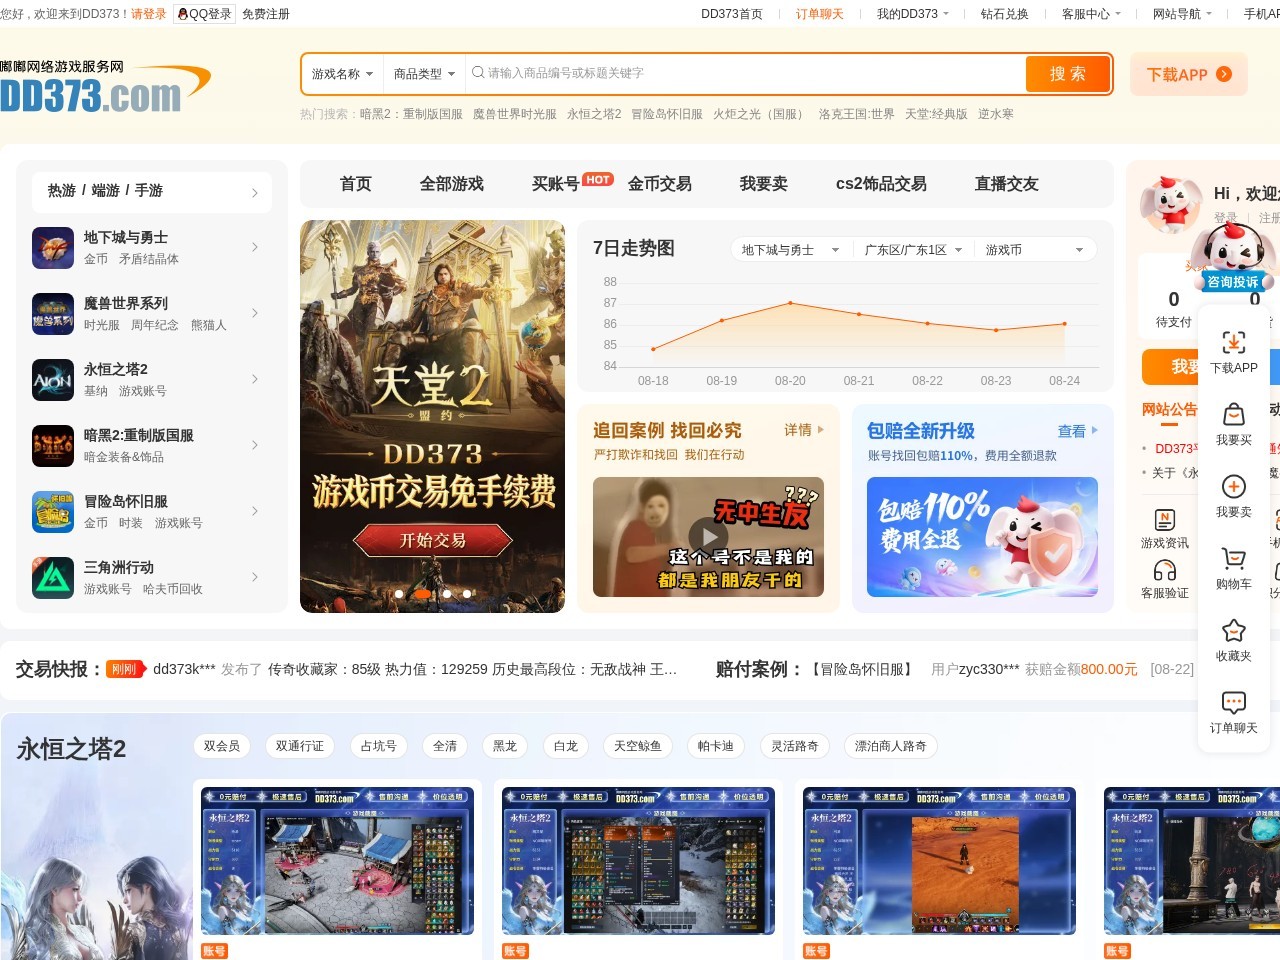The width and height of the screenshot is (1280, 960).
Task: Click the 开始交易 banner button
Action: pos(433,540)
